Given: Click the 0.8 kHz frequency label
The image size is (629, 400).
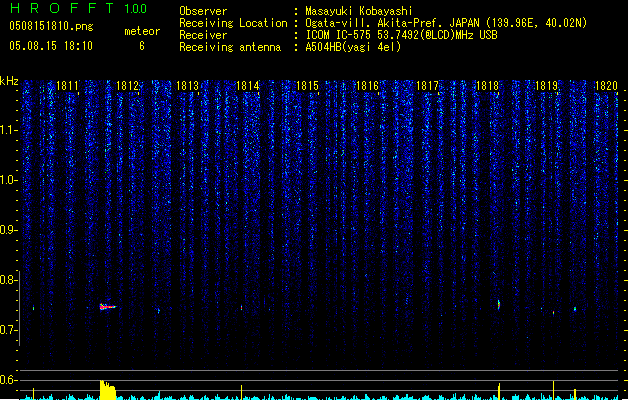Looking at the screenshot, I should [9, 280].
